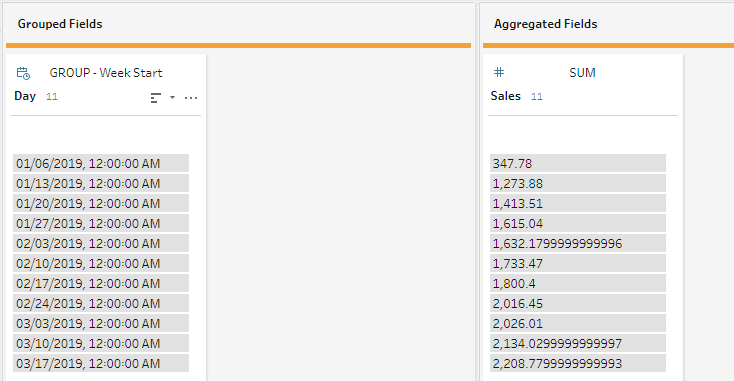Select the 03/17/2019 date value
Screen dimensions: 734x381
coord(101,363)
